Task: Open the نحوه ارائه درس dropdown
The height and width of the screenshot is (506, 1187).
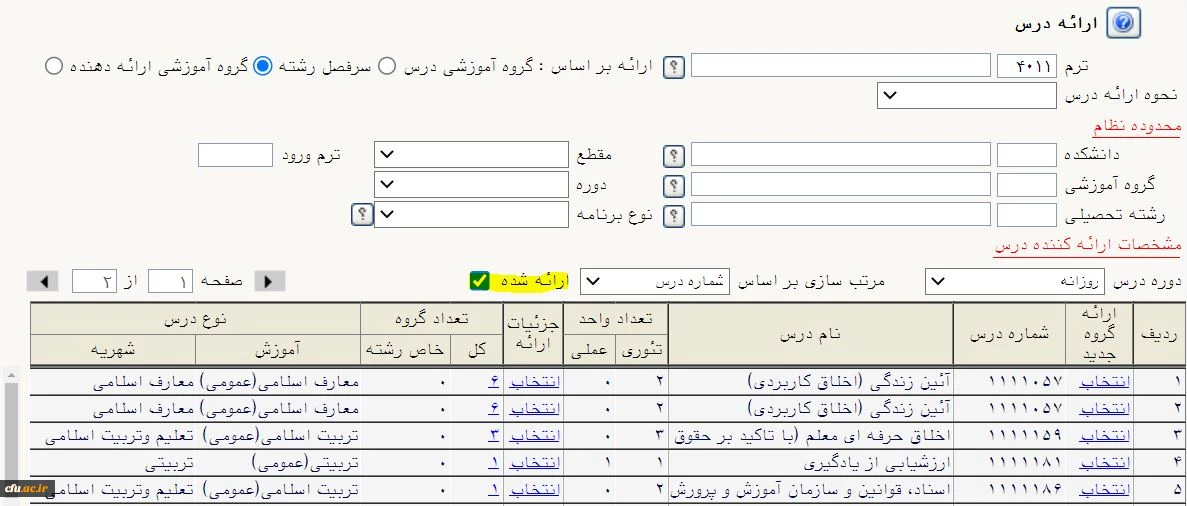Action: (966, 96)
